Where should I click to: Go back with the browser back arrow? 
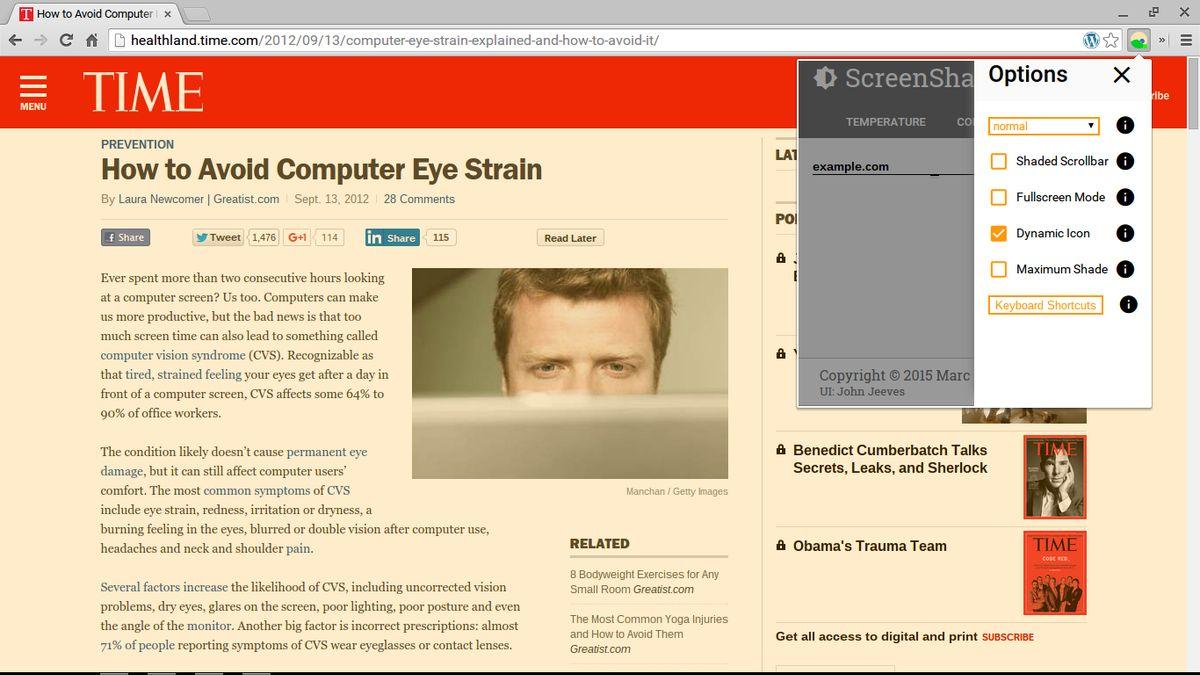point(15,40)
